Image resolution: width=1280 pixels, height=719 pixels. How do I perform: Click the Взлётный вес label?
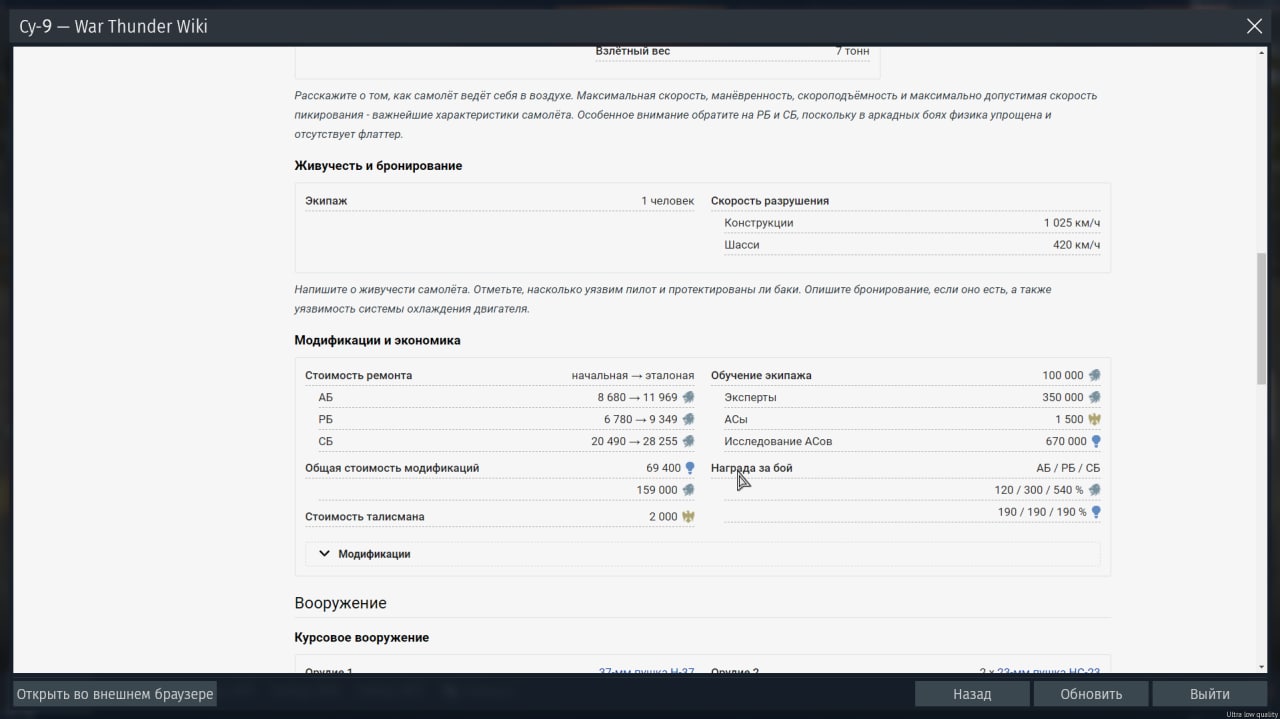coord(633,51)
